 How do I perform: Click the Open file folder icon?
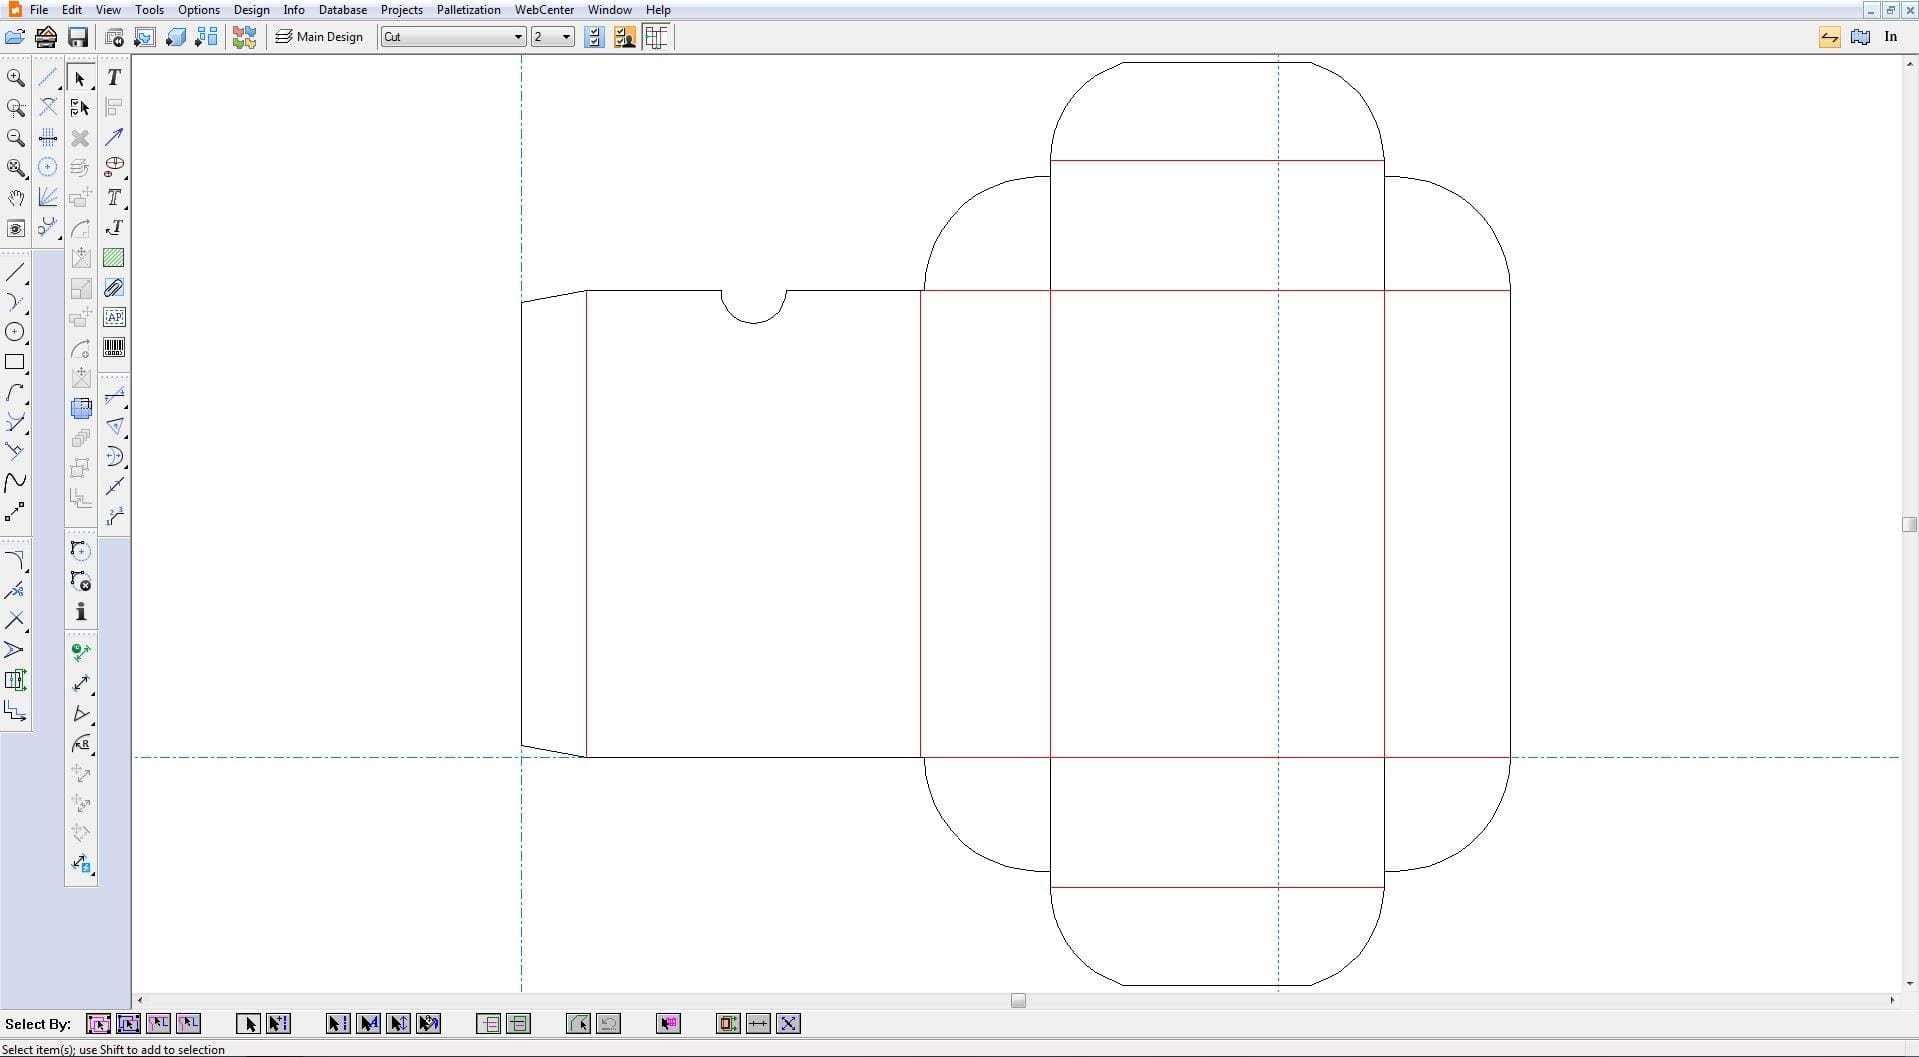tap(15, 37)
